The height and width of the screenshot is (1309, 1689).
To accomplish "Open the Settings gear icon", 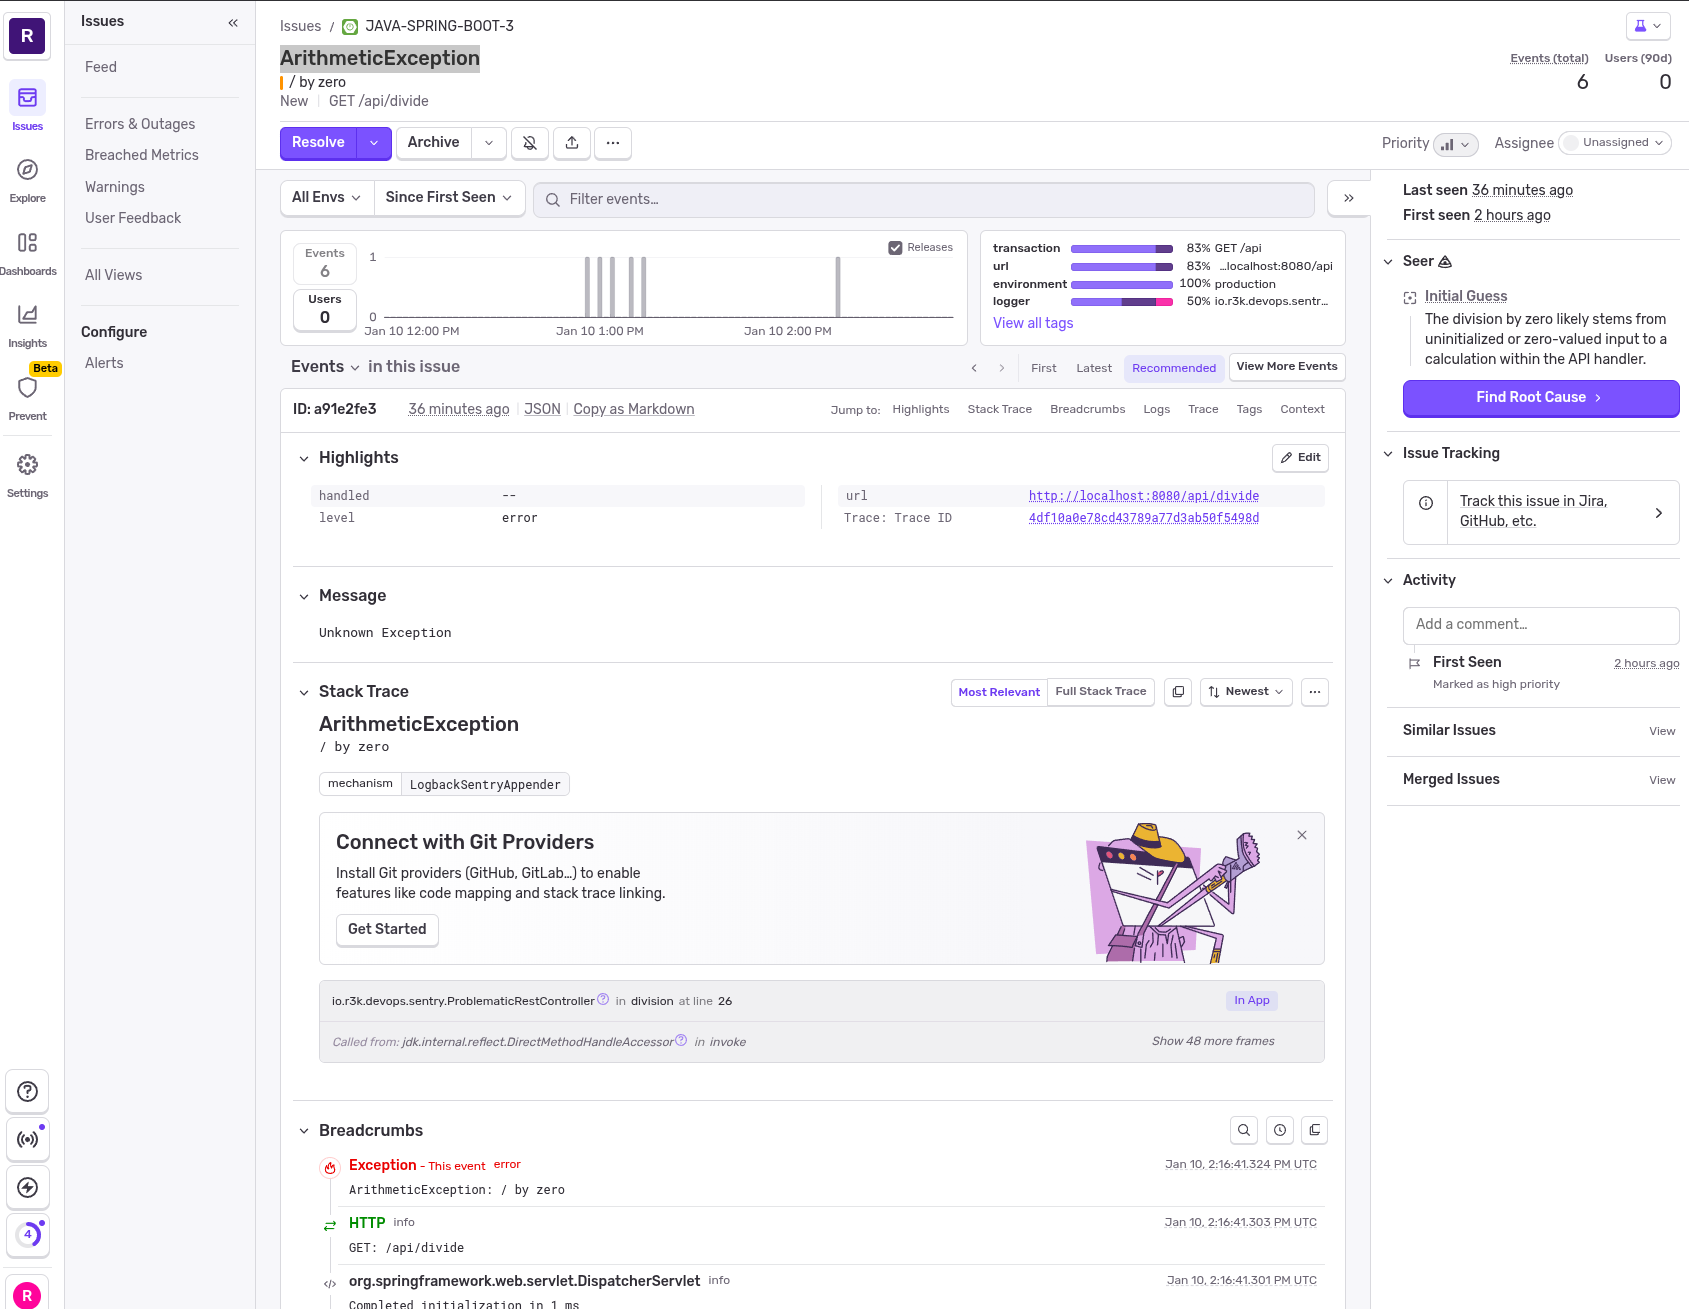I will [x=27, y=465].
